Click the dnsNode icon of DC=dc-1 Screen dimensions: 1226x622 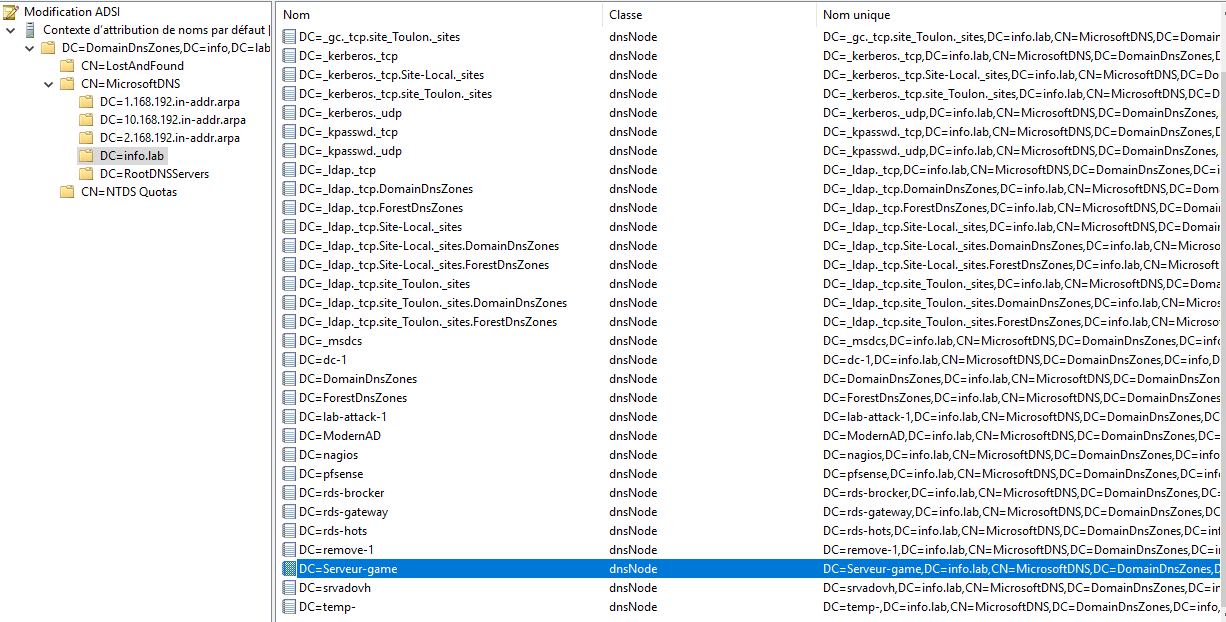point(289,360)
